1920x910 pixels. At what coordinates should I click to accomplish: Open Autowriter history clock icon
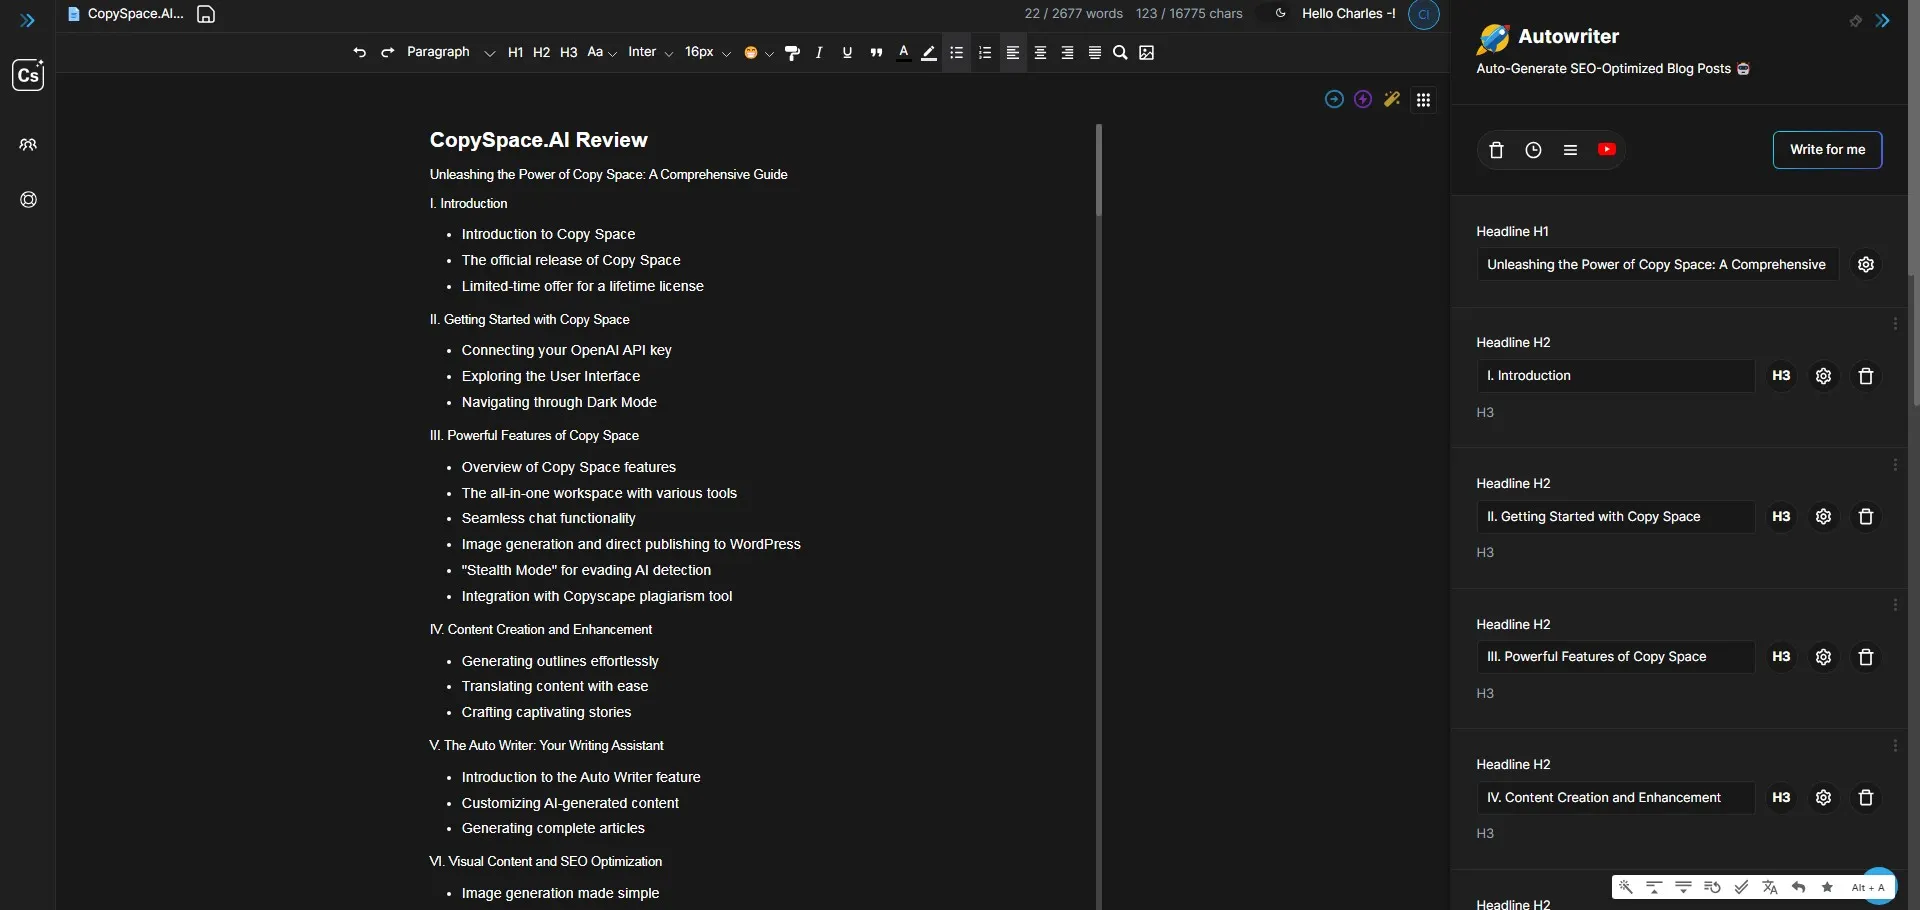[1533, 150]
